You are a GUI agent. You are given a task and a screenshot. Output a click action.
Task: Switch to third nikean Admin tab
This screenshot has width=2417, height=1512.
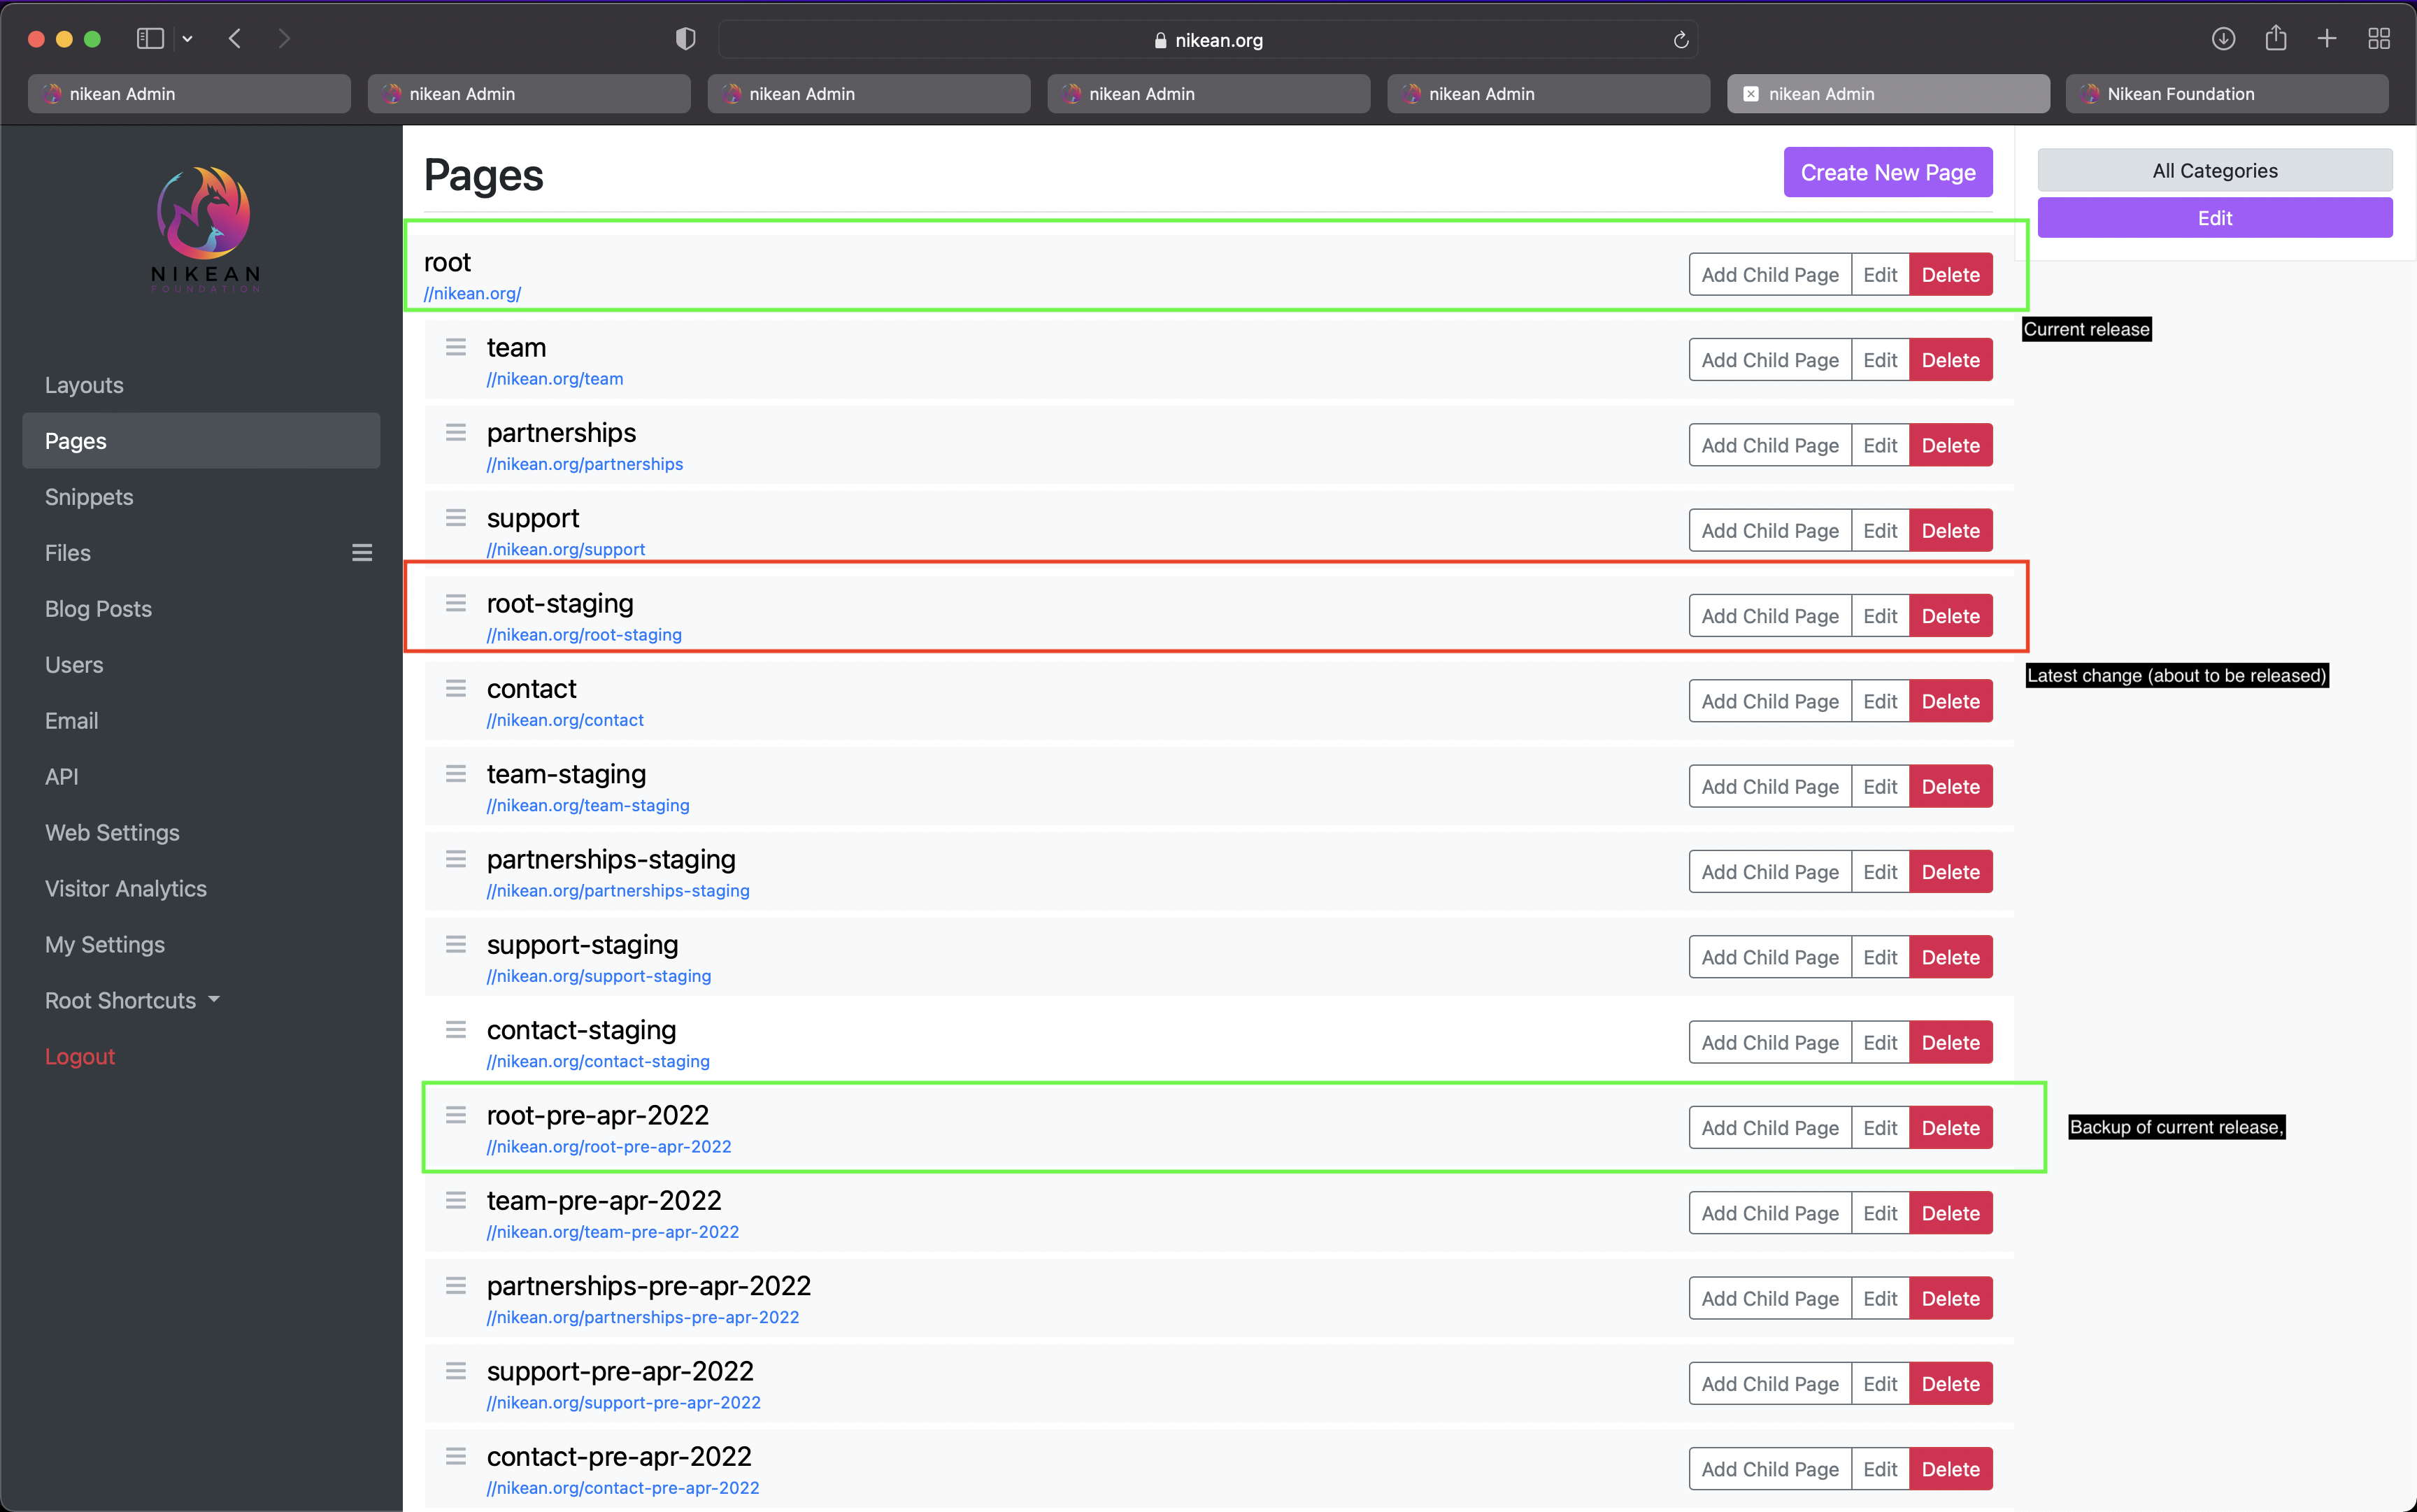click(869, 94)
